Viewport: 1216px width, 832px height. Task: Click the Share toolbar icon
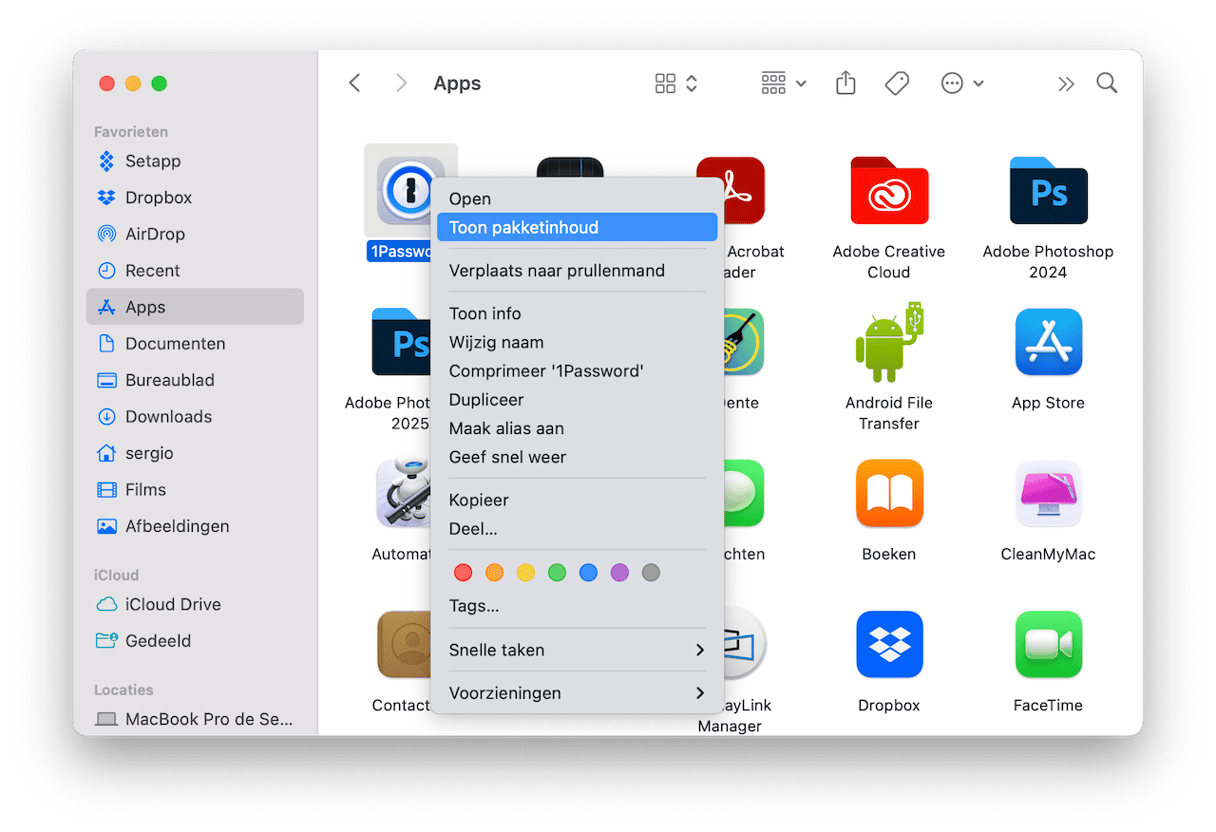(846, 84)
